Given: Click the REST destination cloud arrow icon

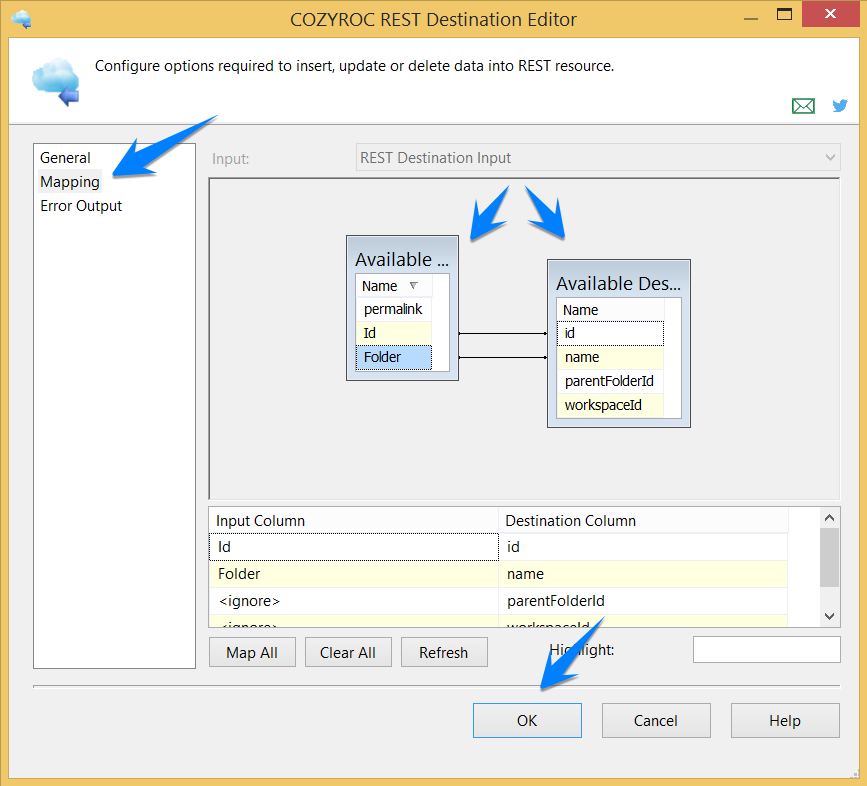Looking at the screenshot, I should pos(56,82).
